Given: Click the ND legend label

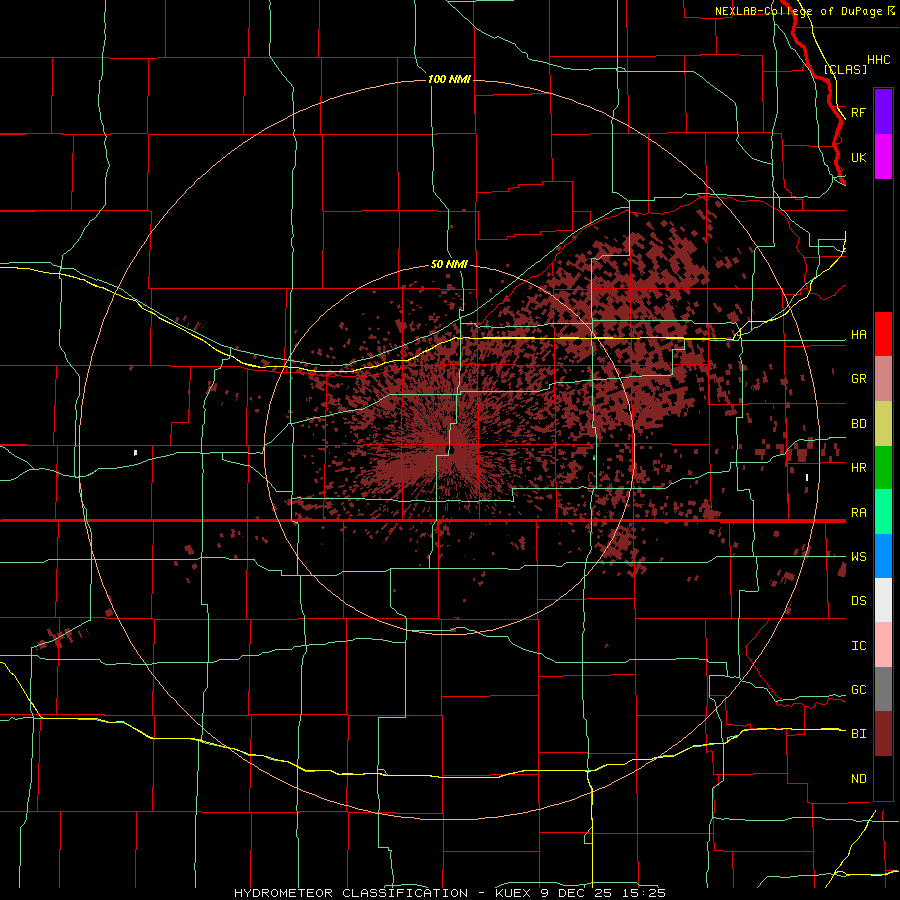Looking at the screenshot, I should click(858, 779).
